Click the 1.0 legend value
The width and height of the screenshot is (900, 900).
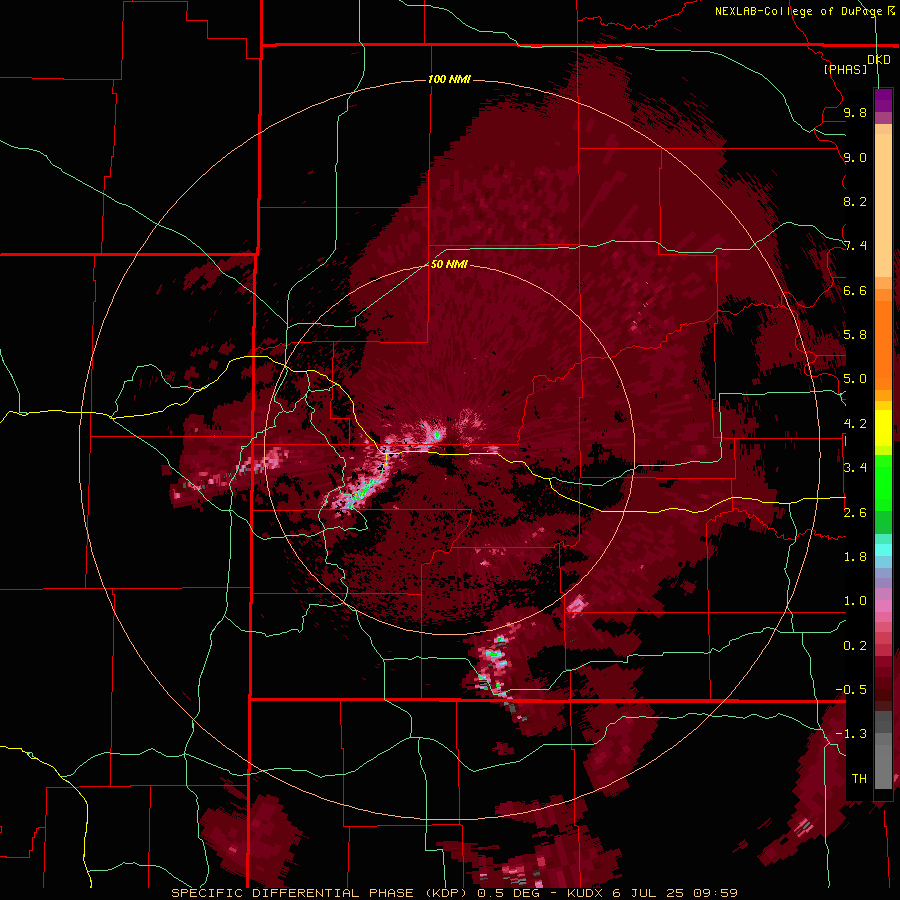tap(855, 601)
